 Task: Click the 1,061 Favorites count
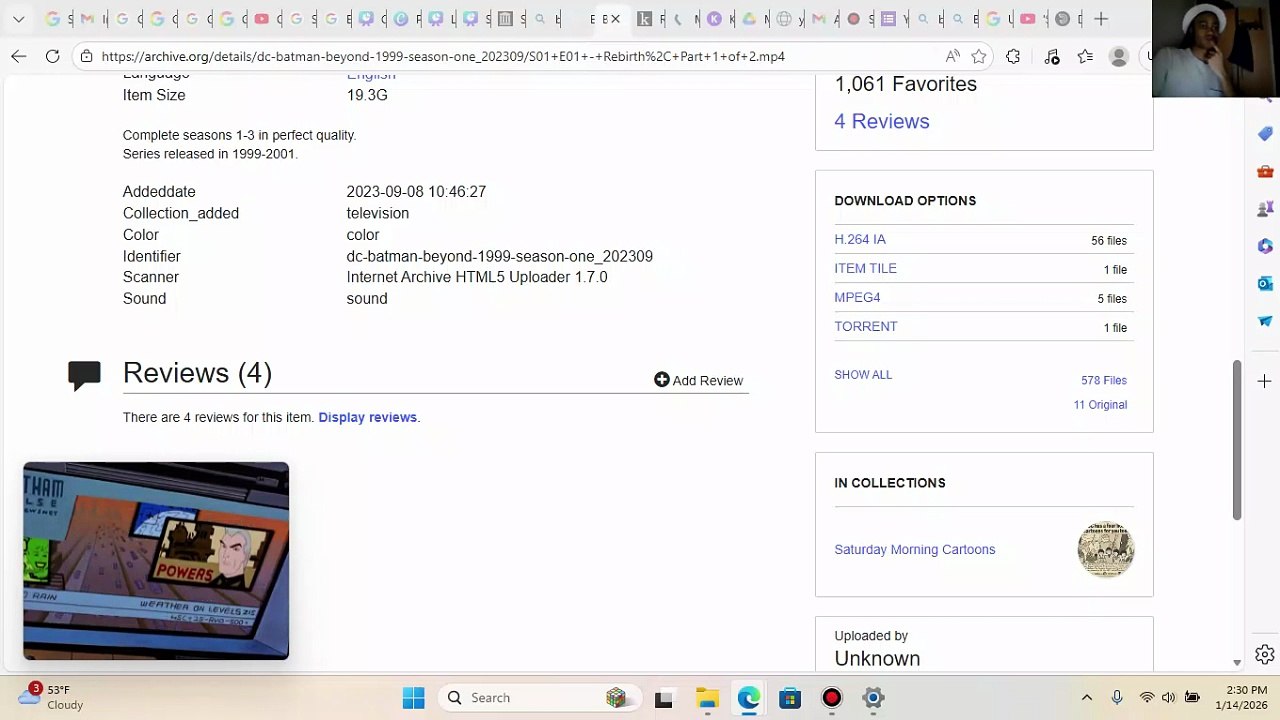[x=906, y=84]
